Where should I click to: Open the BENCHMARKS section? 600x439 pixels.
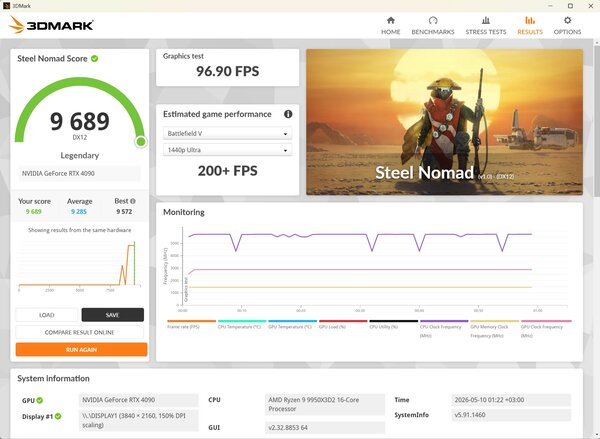point(433,26)
